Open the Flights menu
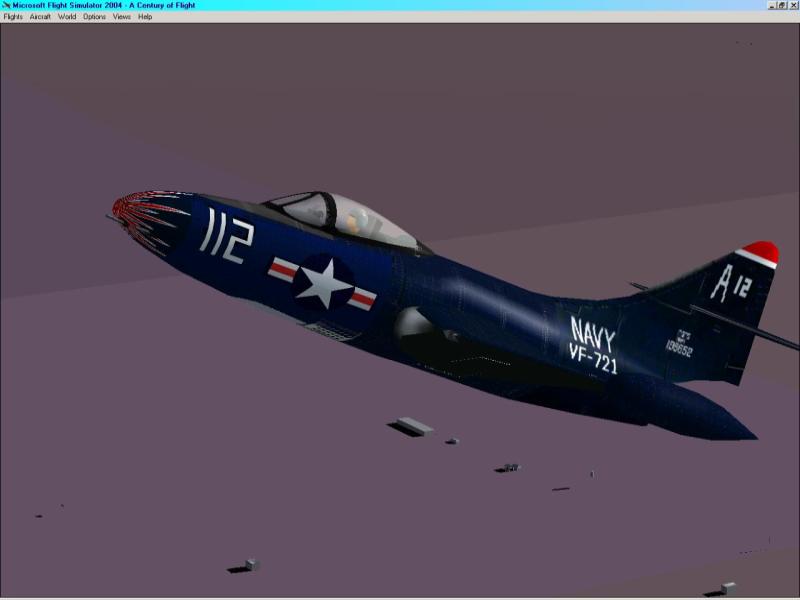Screen dimensions: 800x600 pos(13,17)
